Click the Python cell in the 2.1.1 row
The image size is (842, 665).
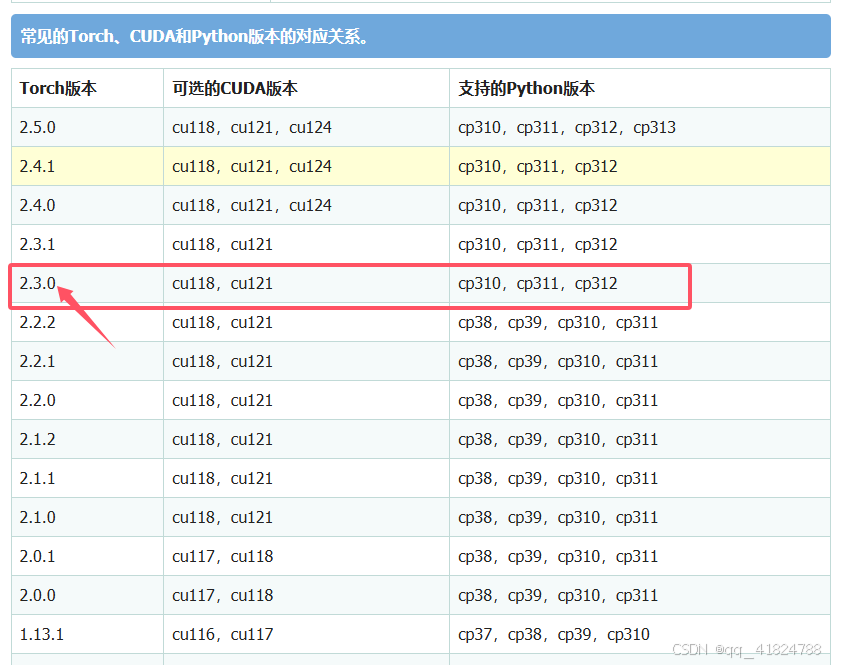coord(640,478)
